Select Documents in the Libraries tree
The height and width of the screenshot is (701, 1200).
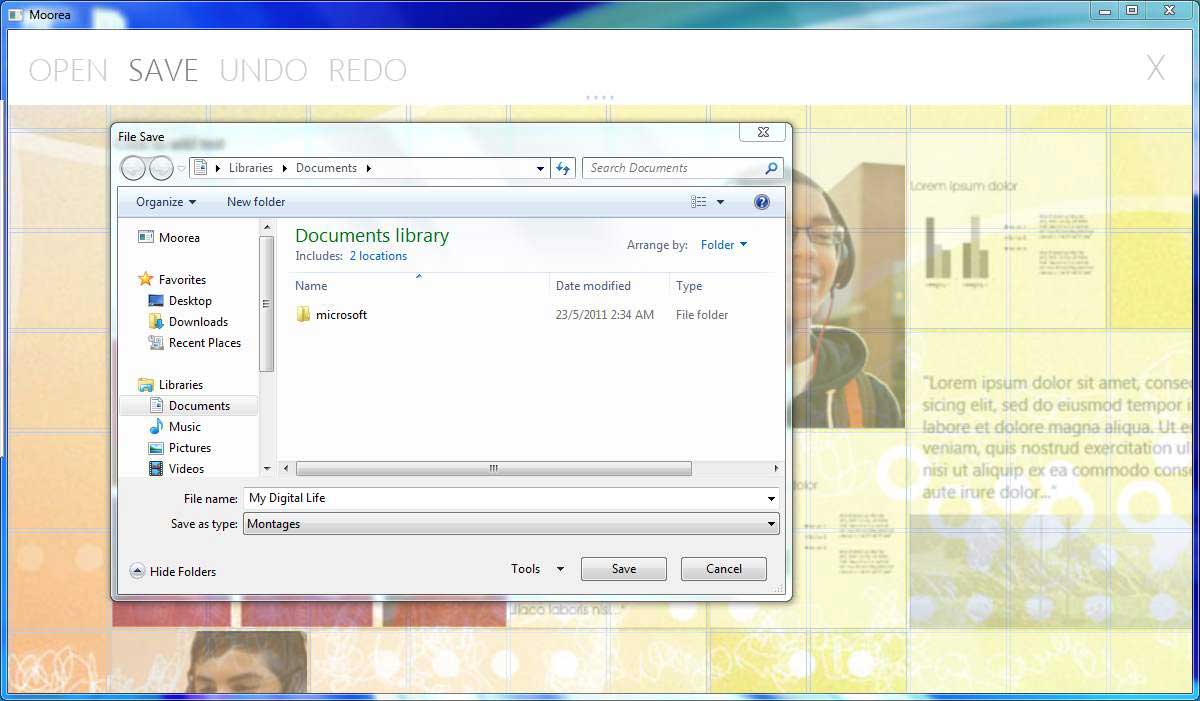[x=199, y=406]
